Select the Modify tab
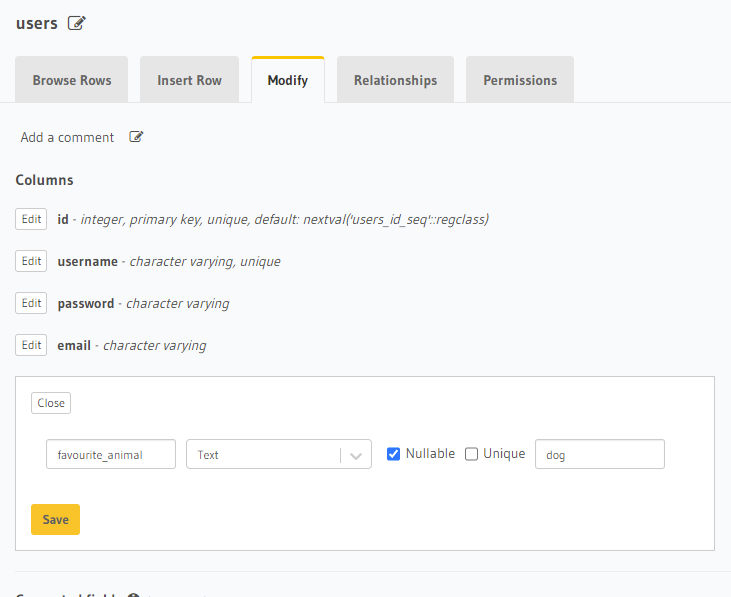The width and height of the screenshot is (731, 597). pos(287,80)
